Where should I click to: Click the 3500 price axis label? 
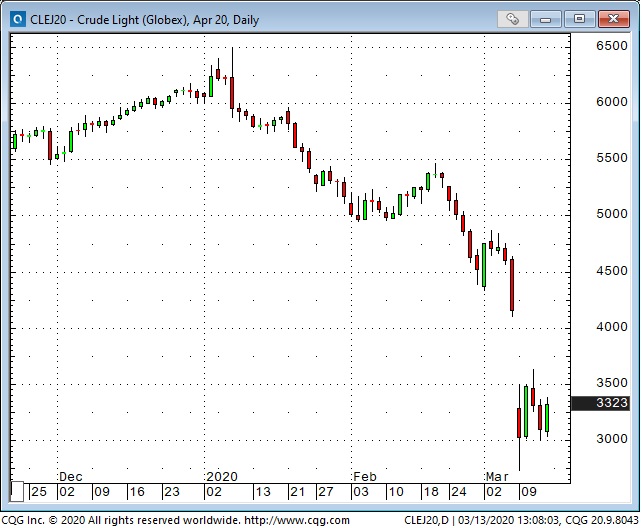click(611, 383)
